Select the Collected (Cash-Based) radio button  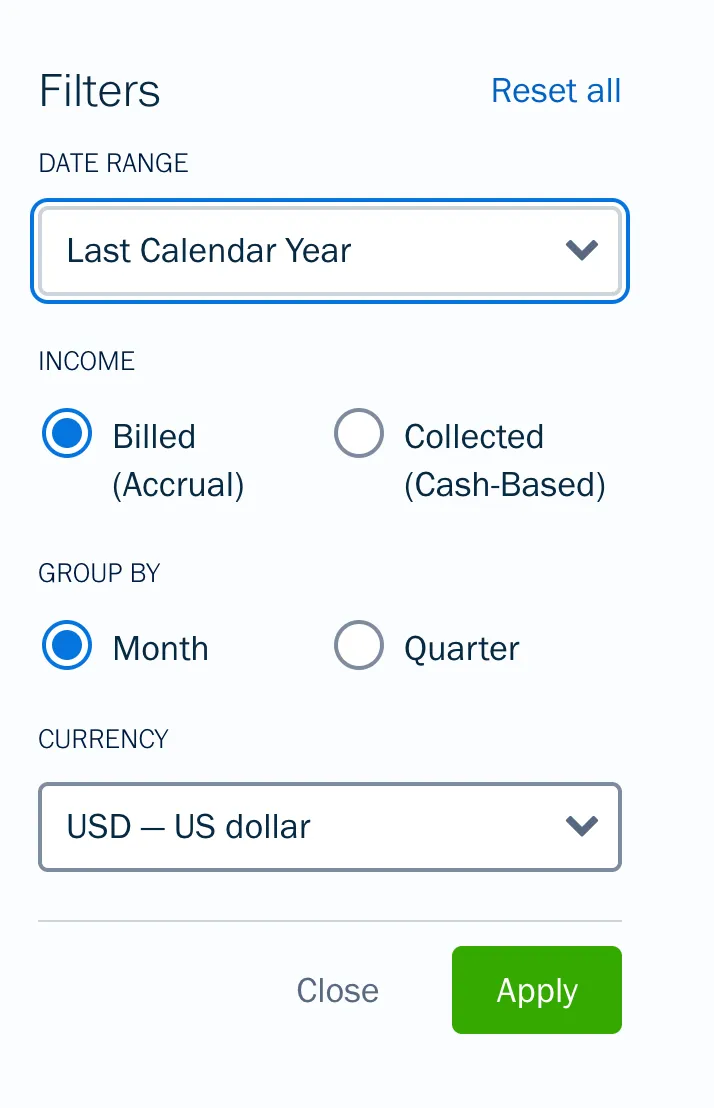point(358,435)
